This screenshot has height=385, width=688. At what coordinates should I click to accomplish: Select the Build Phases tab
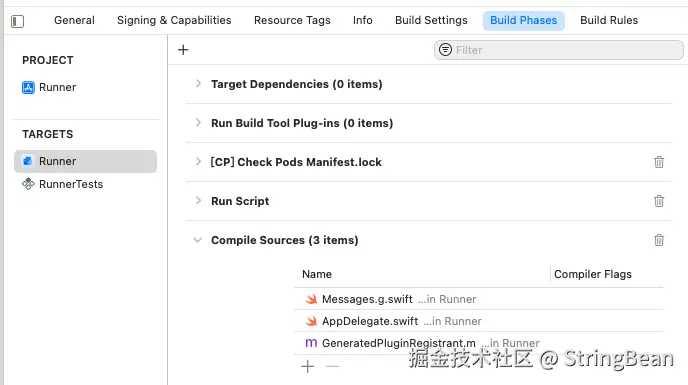coord(523,21)
